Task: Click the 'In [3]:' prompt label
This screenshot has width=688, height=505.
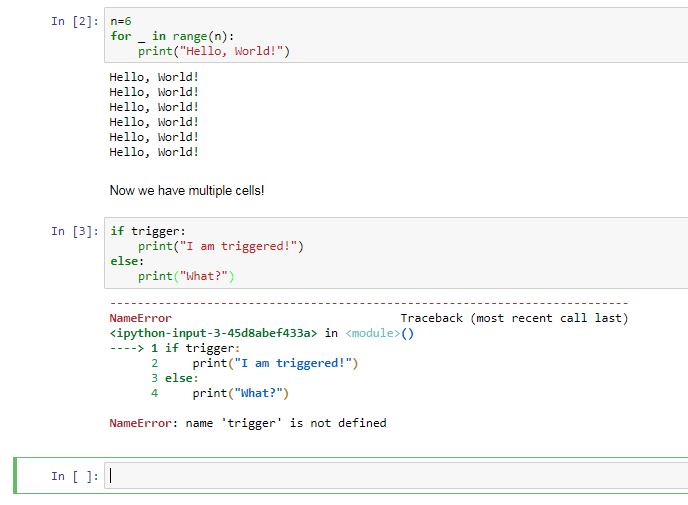Action: 75,231
